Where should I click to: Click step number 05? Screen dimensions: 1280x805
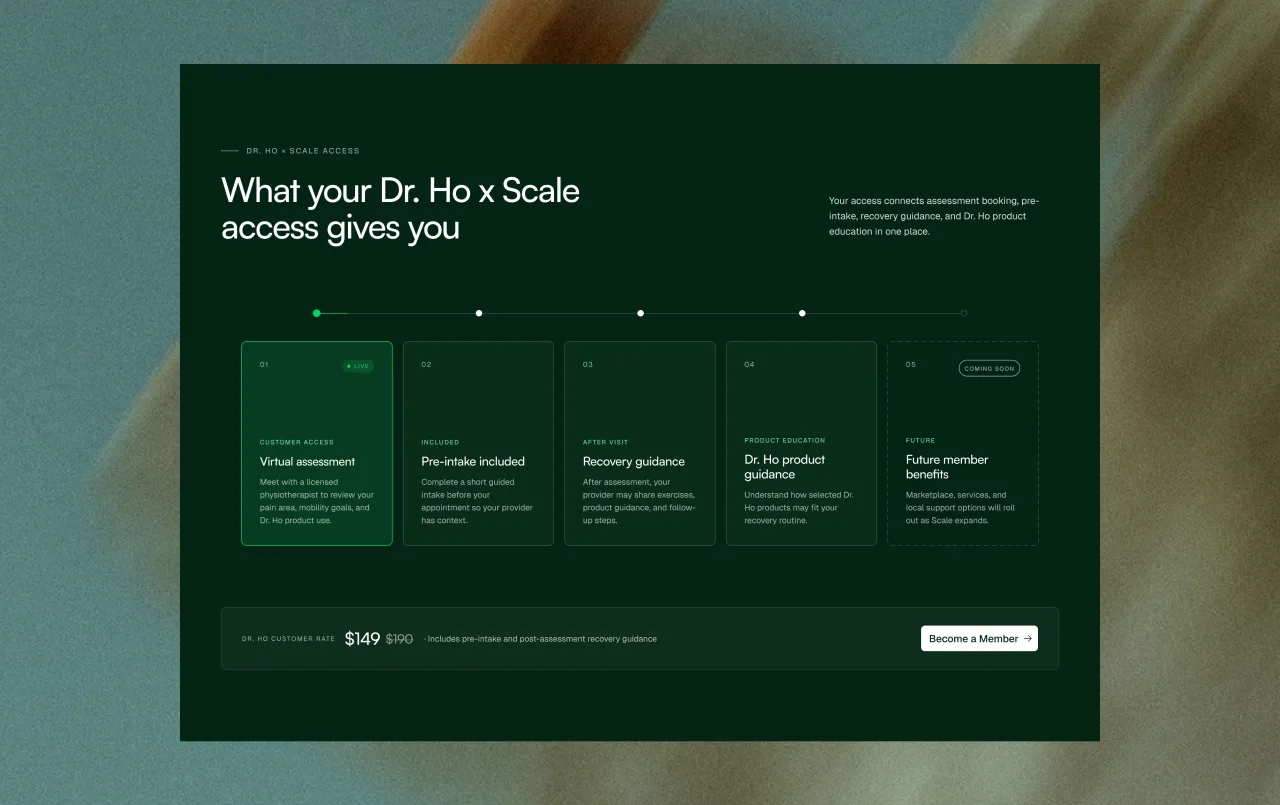click(x=911, y=364)
